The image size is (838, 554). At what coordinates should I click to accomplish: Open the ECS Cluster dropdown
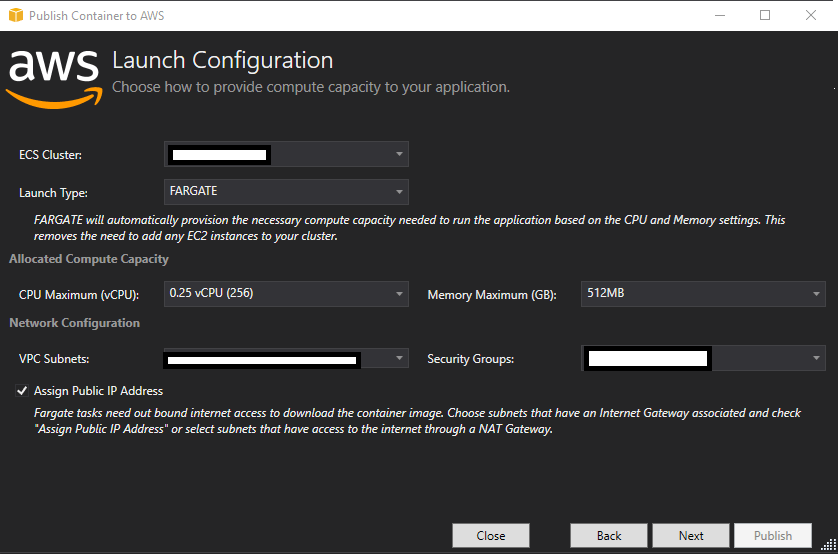click(286, 154)
